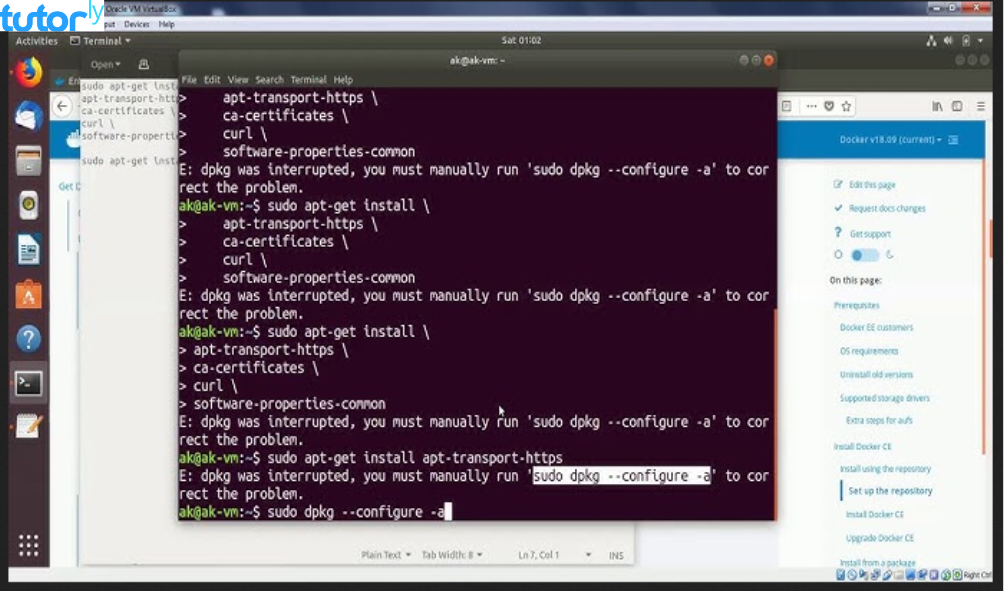Click the battery icon in top bar

click(x=966, y=41)
